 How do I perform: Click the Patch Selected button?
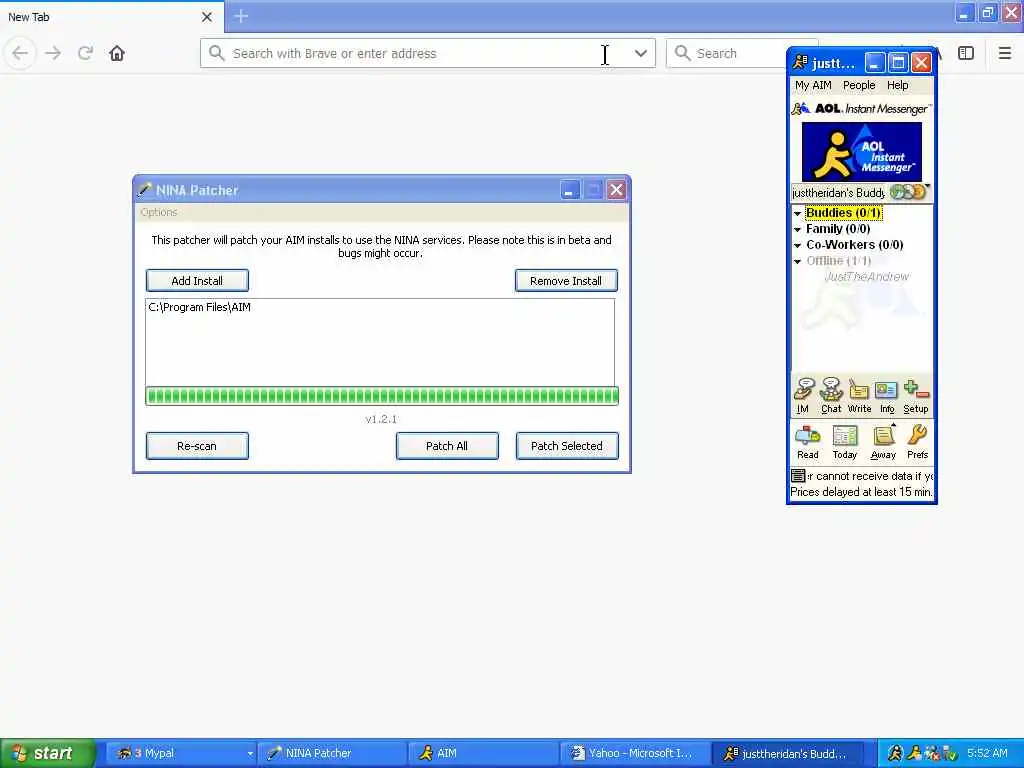pos(567,446)
